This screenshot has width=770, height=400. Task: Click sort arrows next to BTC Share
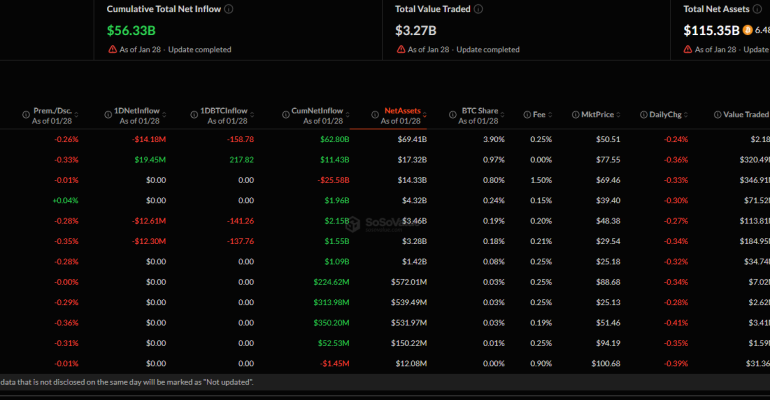502,115
